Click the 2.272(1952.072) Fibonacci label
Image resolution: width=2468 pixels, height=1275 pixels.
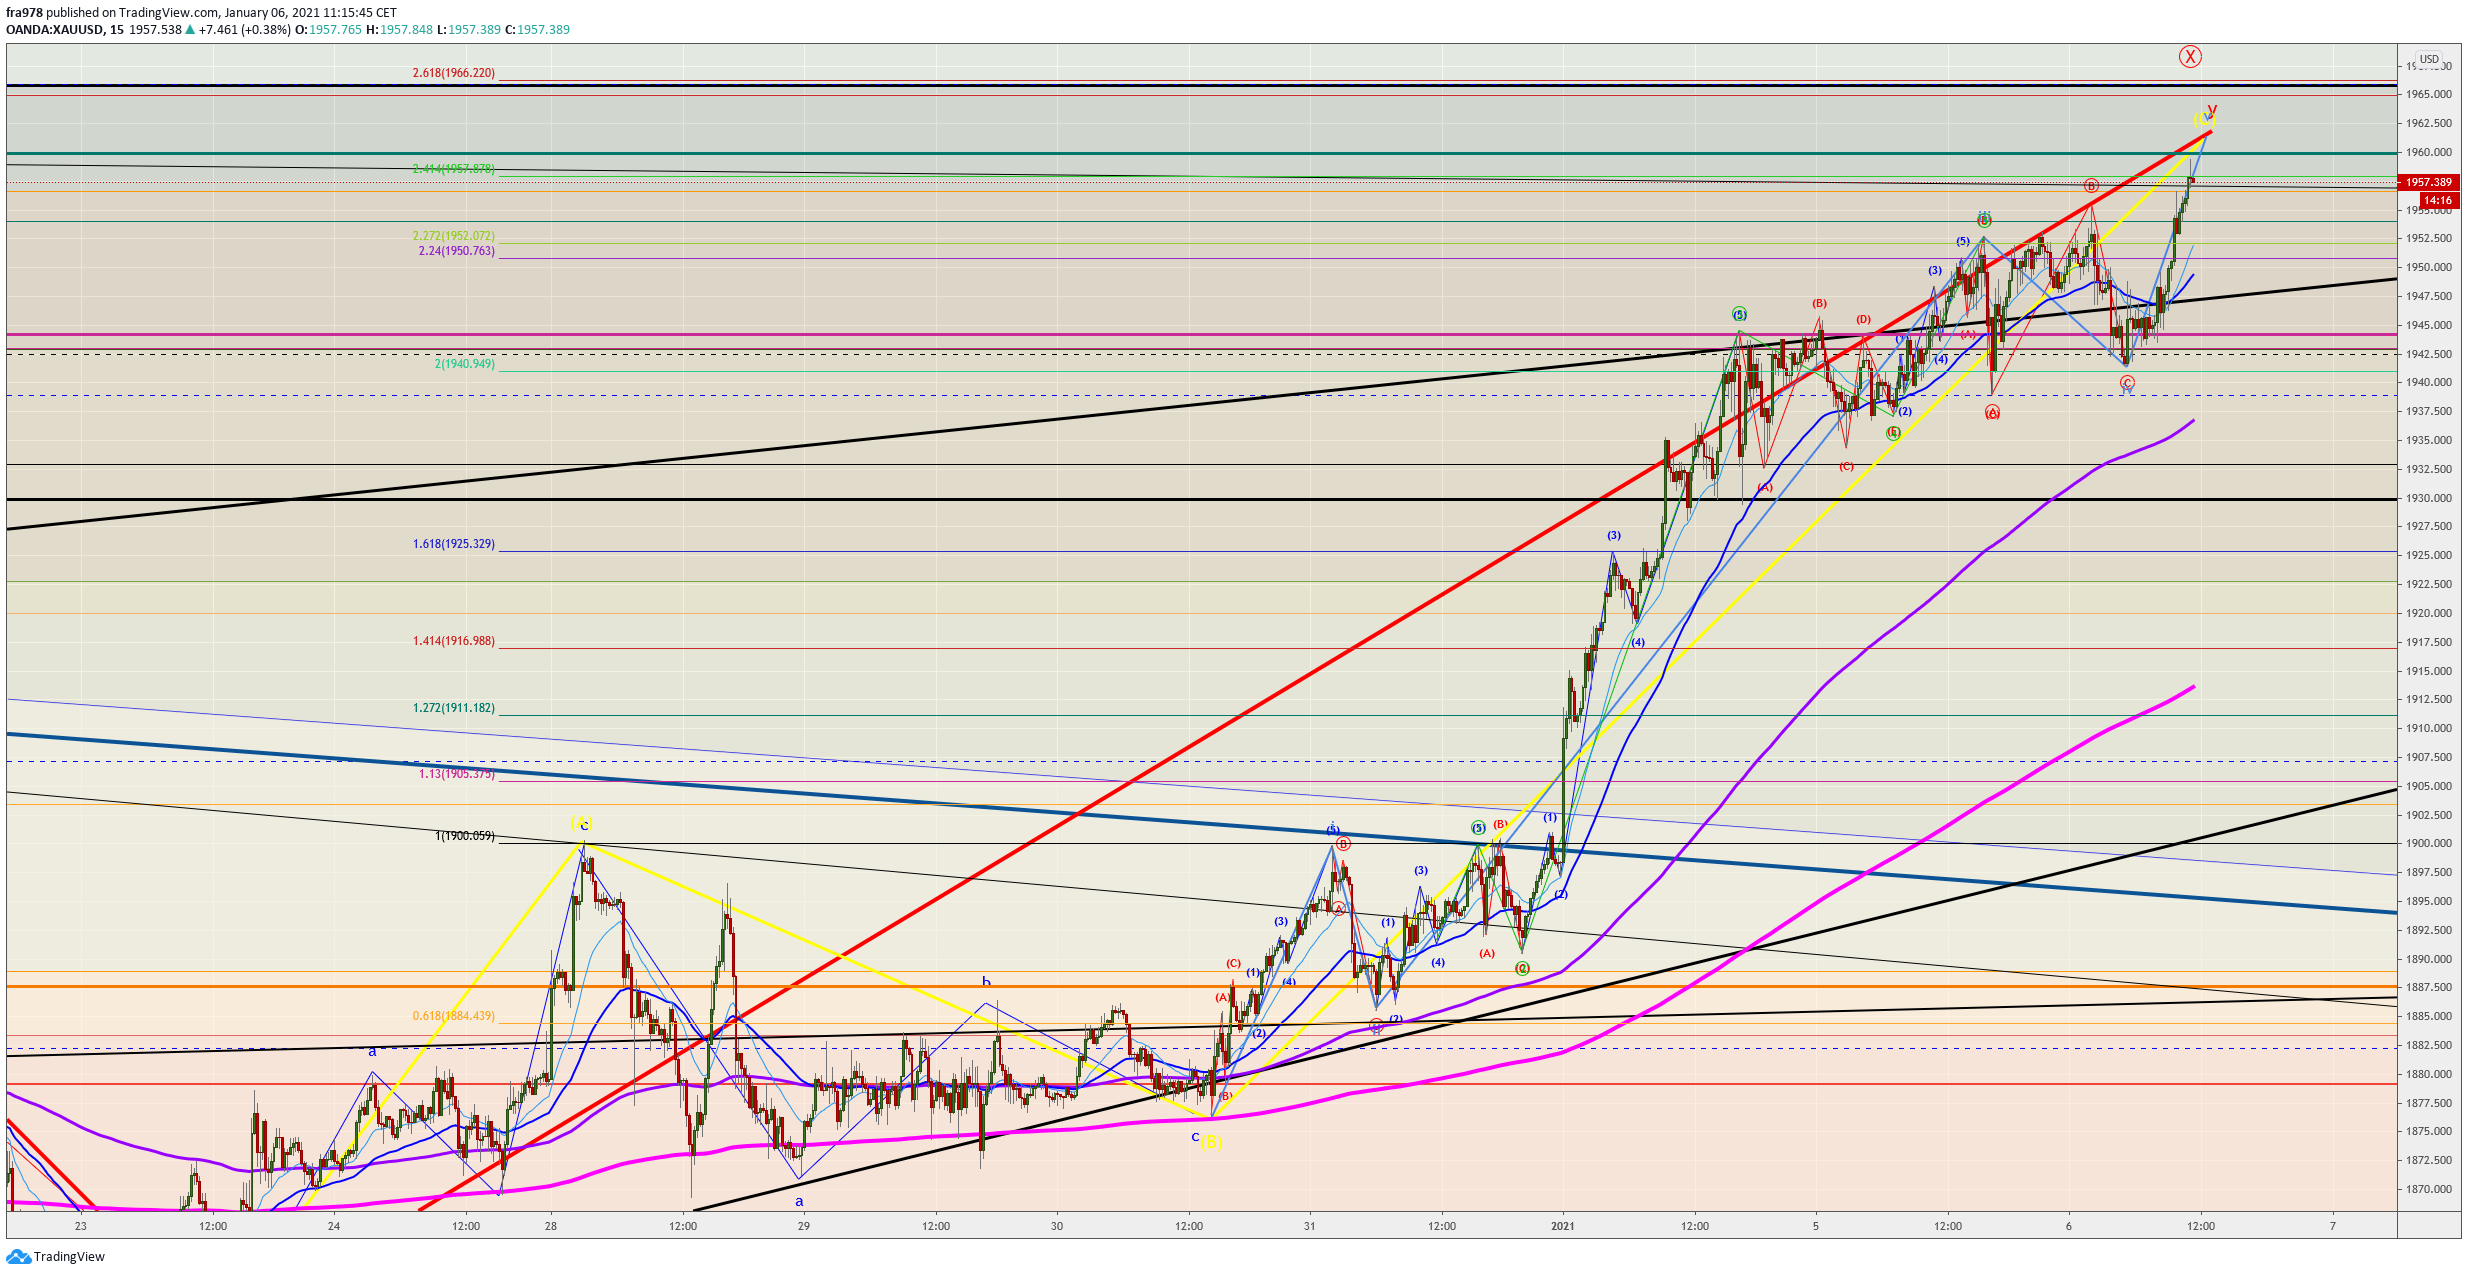[453, 236]
